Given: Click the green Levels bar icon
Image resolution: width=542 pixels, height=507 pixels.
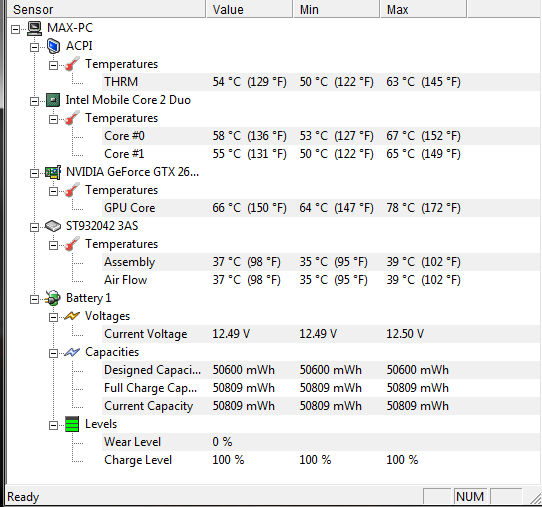Looking at the screenshot, I should point(72,424).
